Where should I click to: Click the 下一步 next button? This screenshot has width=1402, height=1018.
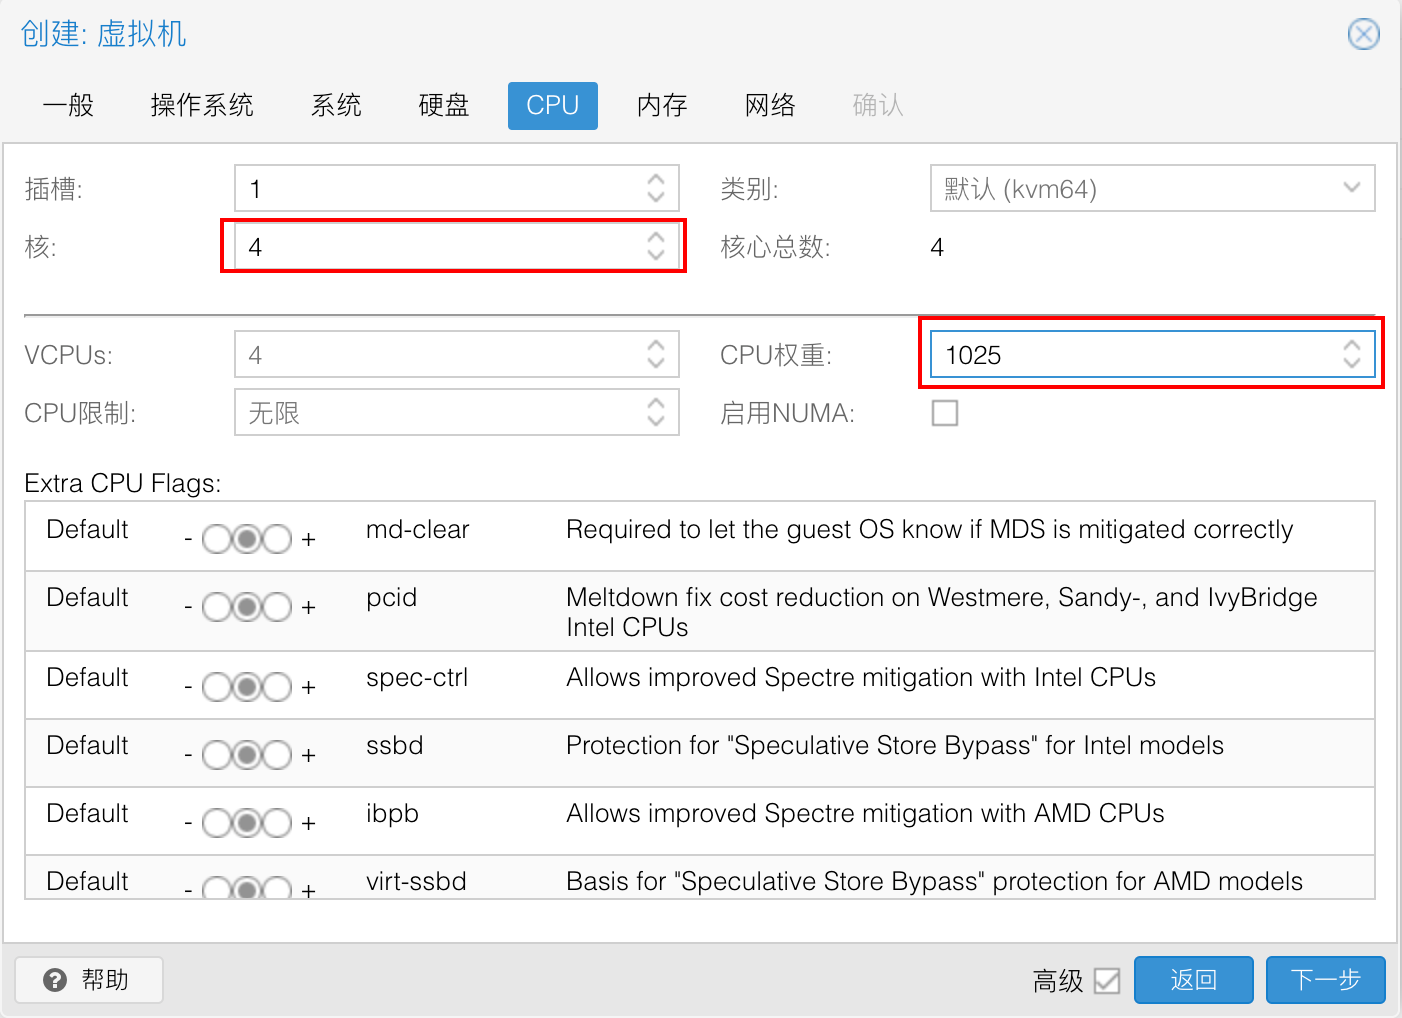pyautogui.click(x=1325, y=980)
